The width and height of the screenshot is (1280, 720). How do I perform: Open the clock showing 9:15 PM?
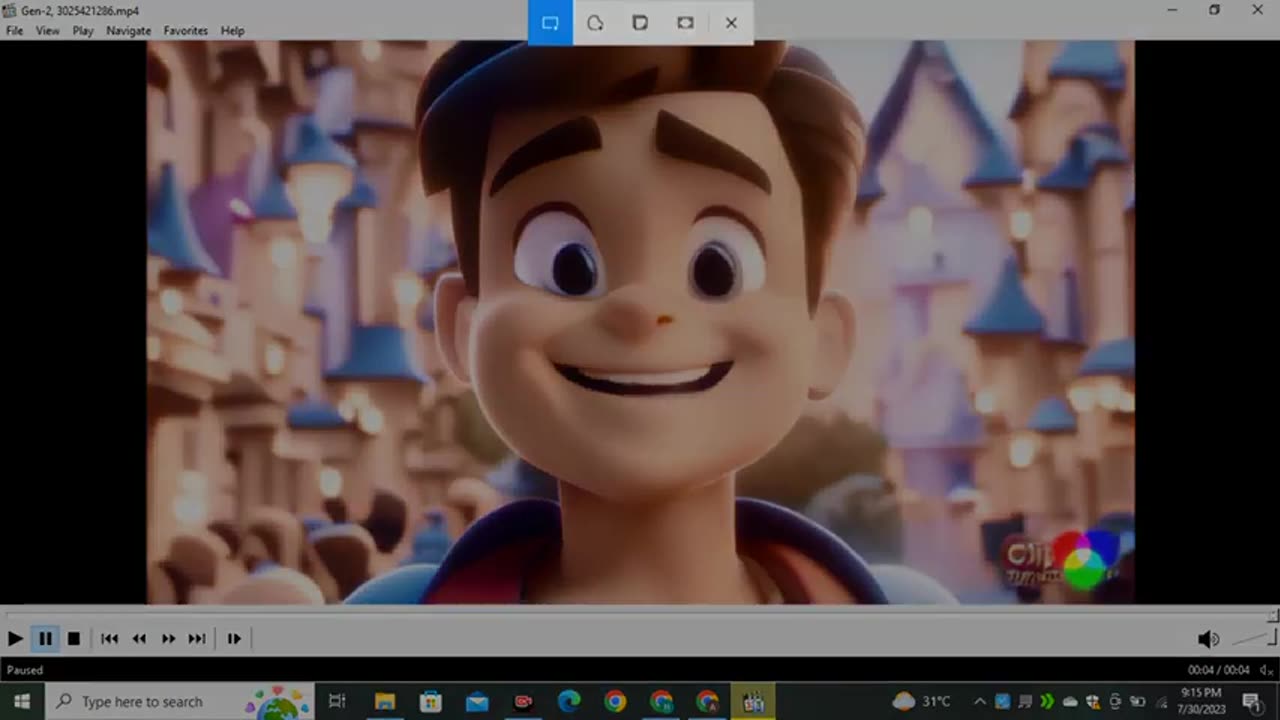pyautogui.click(x=1200, y=701)
